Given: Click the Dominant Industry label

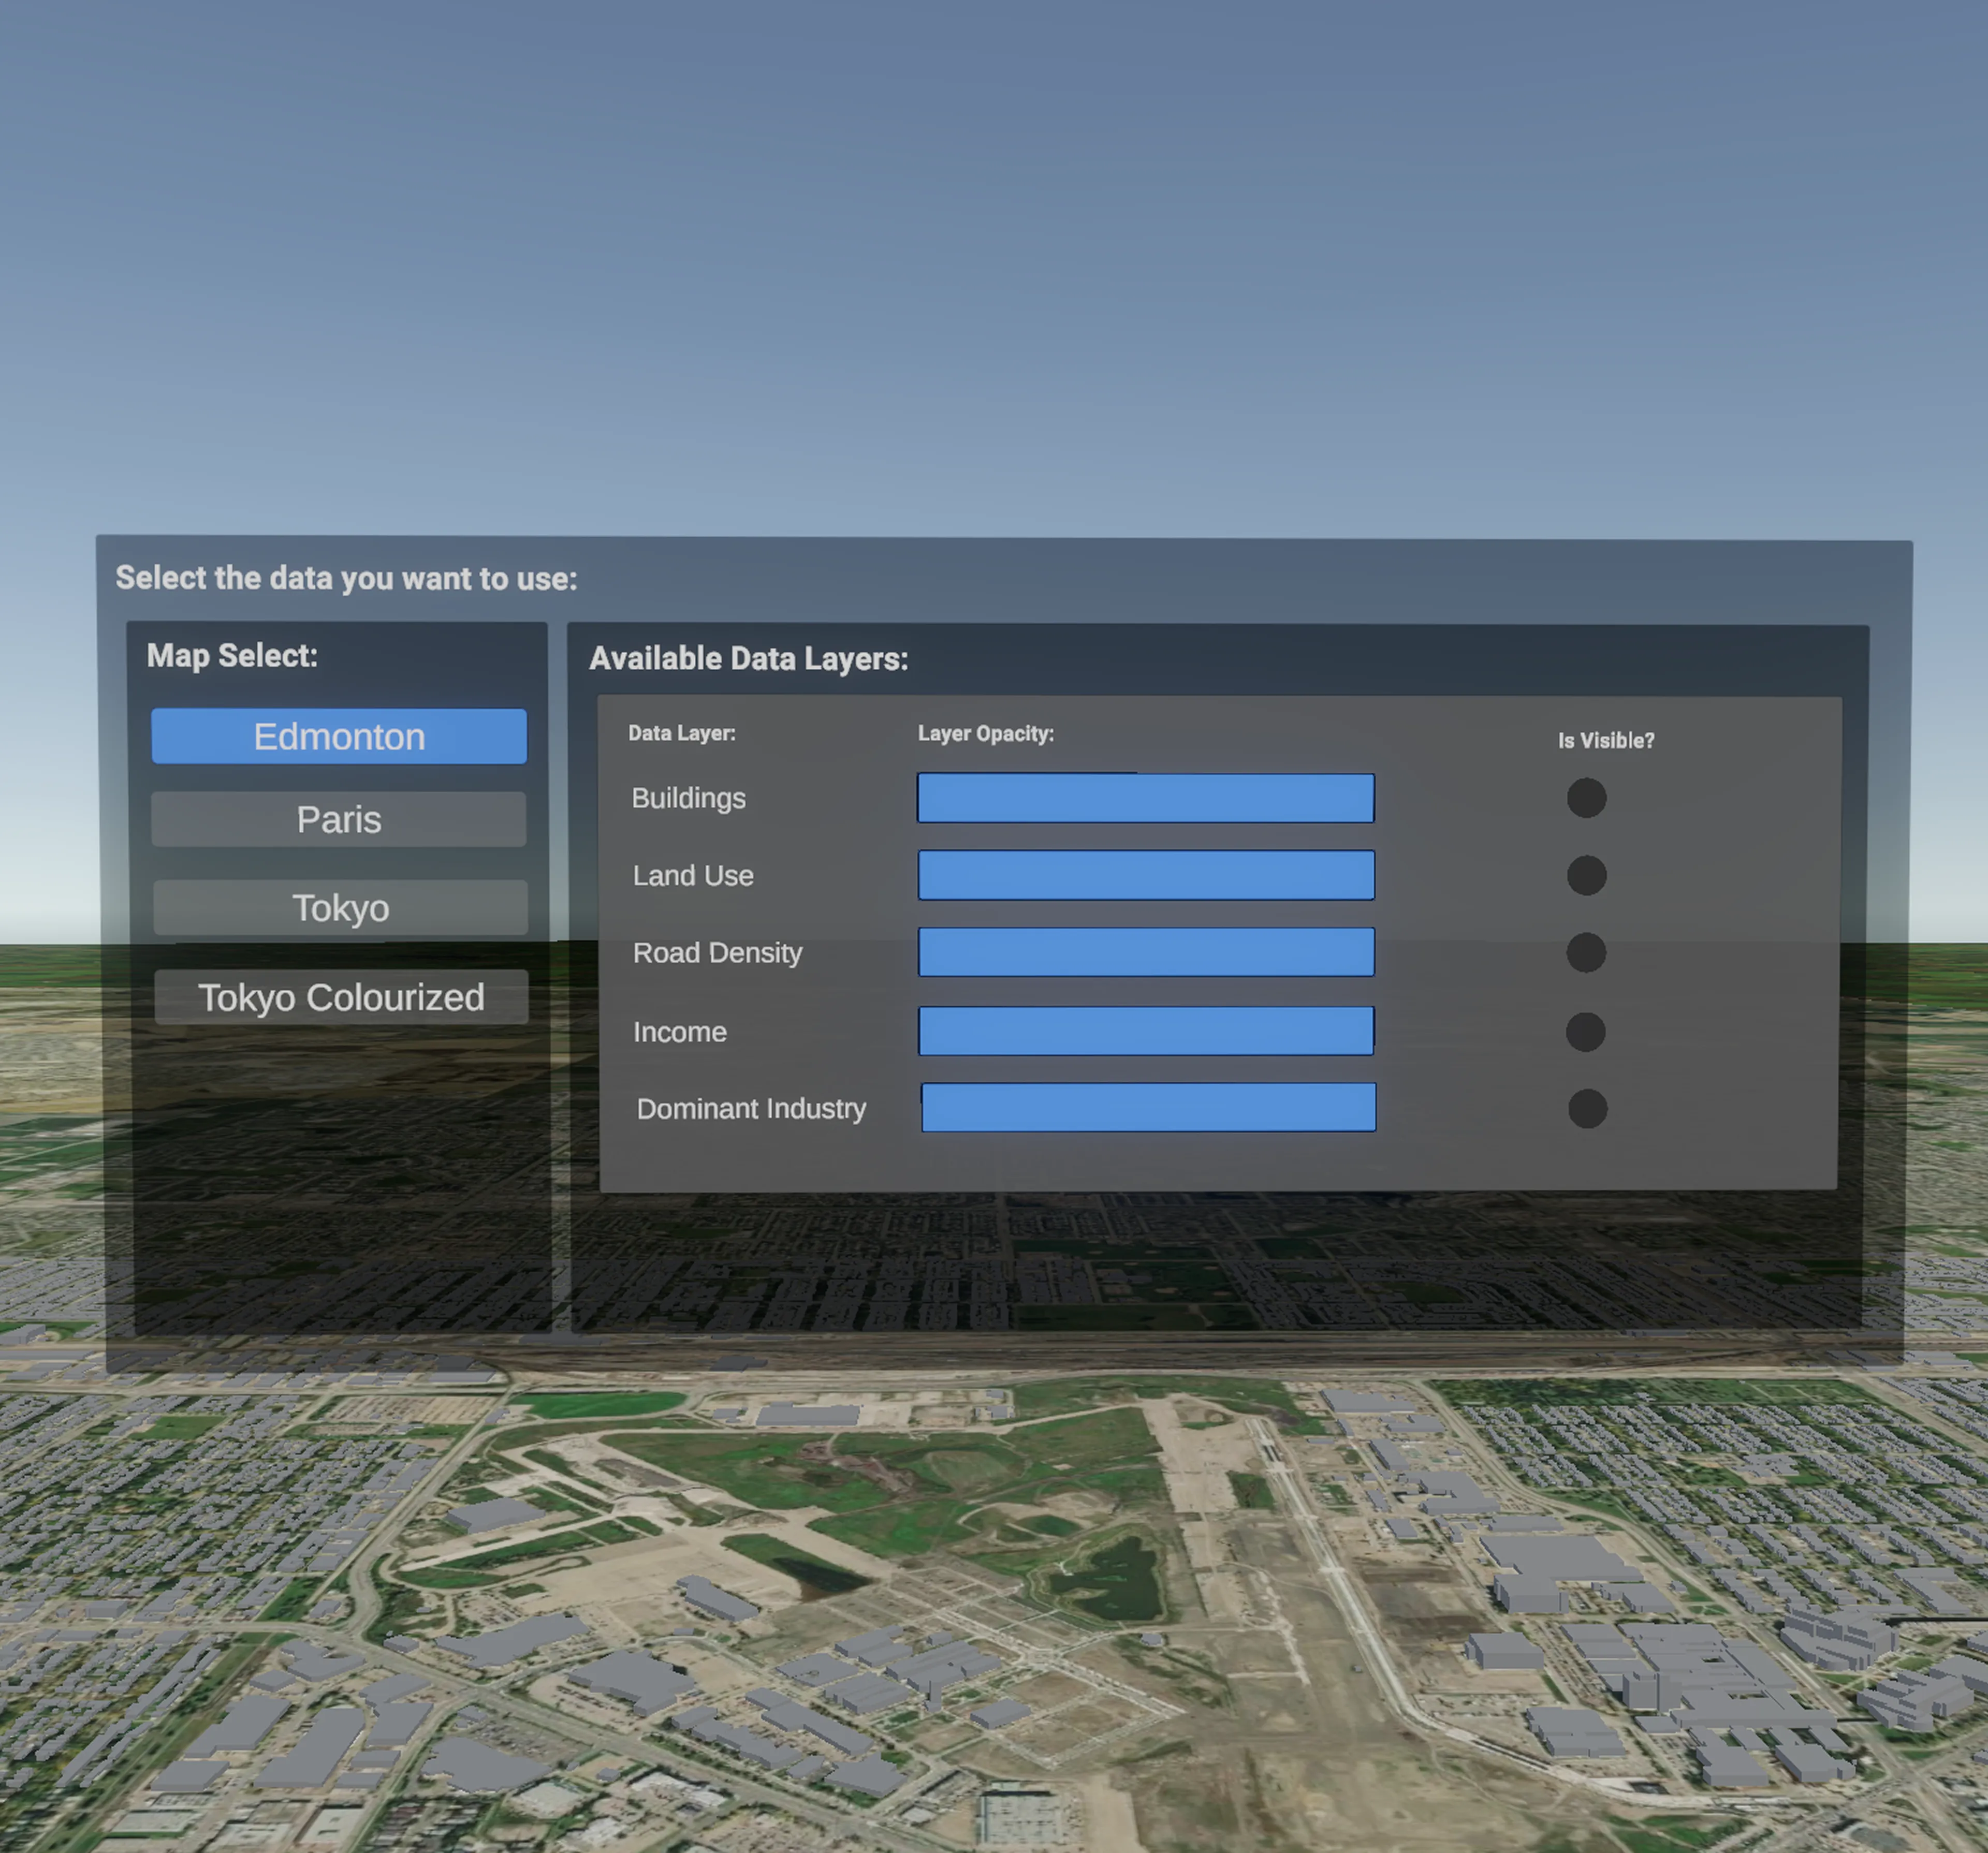Looking at the screenshot, I should click(x=751, y=1108).
